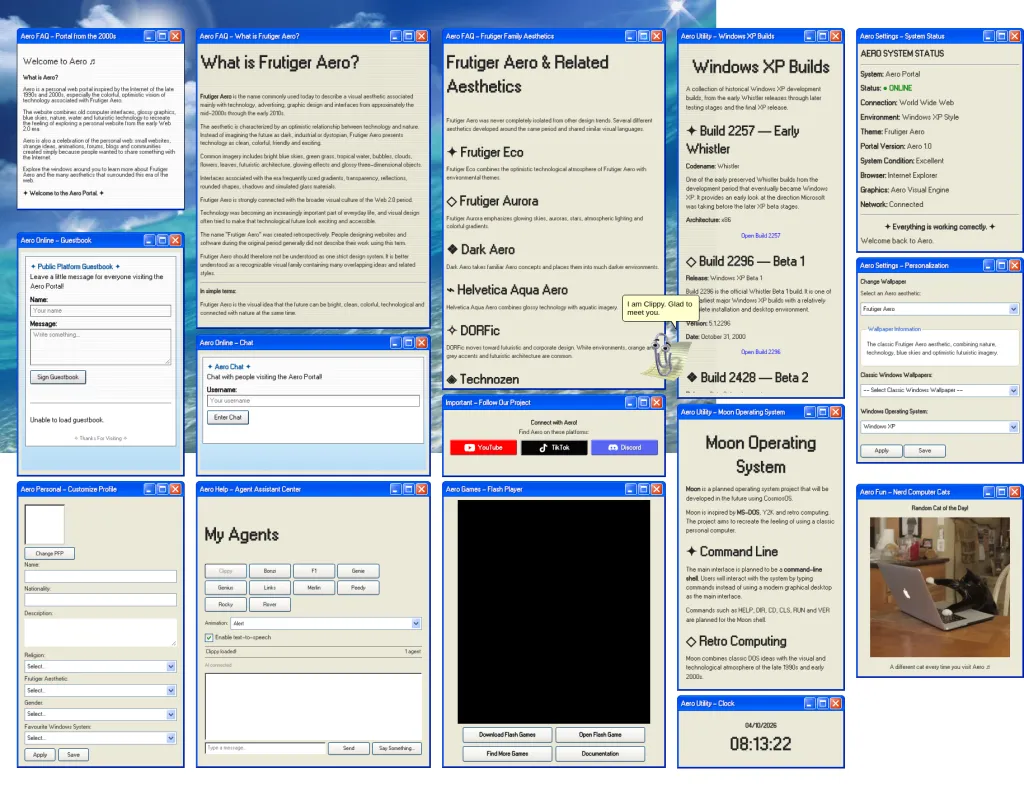Toggle Enable text-to-speech checkbox

pyautogui.click(x=209, y=637)
